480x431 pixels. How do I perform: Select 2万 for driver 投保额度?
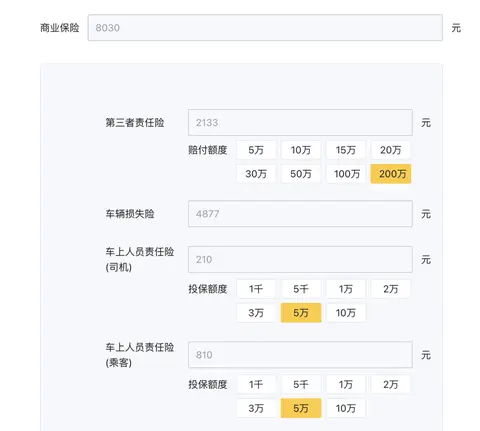[x=391, y=289]
